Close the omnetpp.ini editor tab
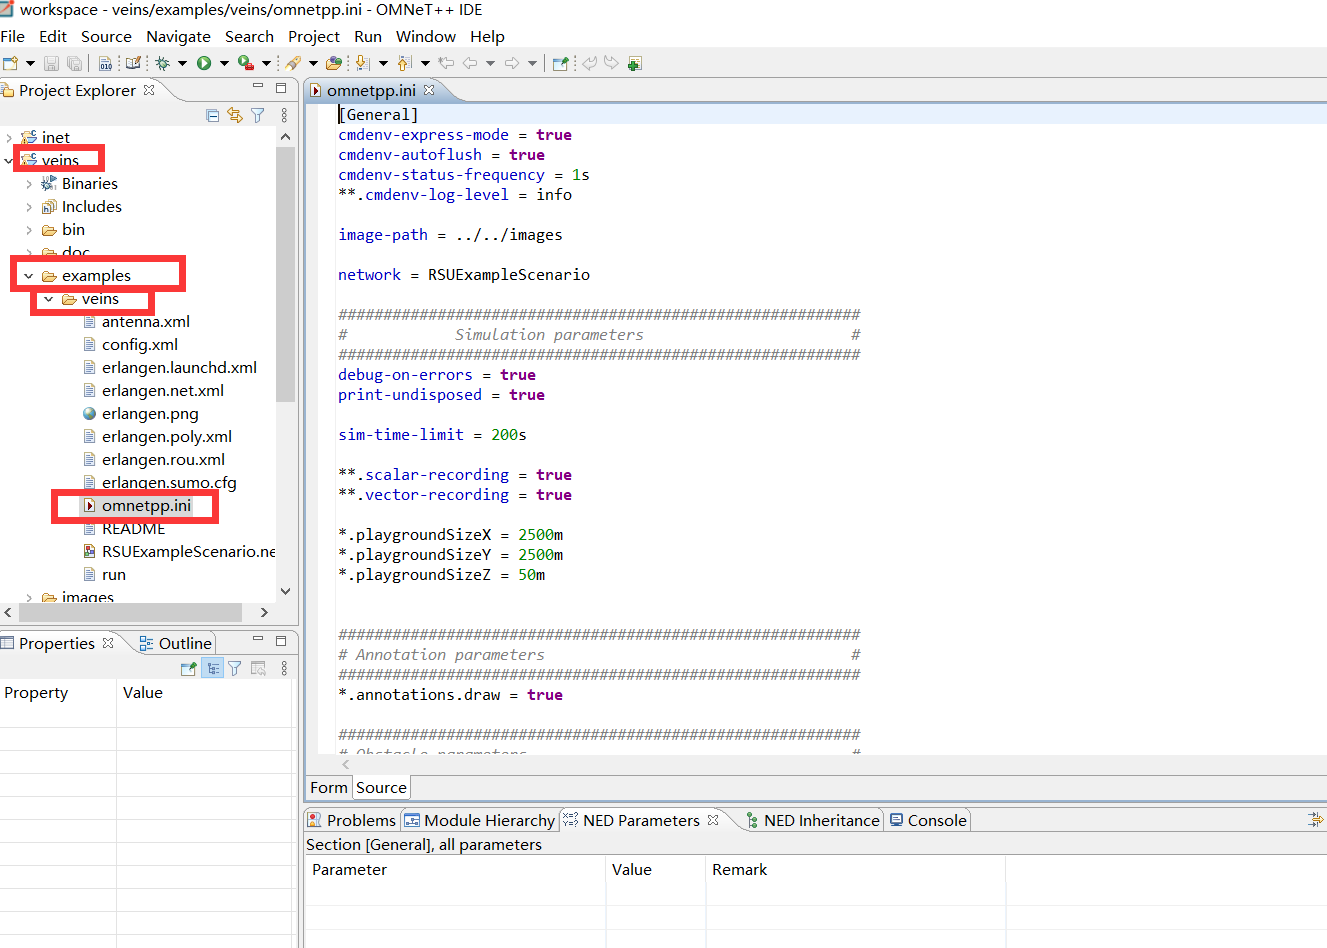The height and width of the screenshot is (948, 1327). (x=429, y=90)
